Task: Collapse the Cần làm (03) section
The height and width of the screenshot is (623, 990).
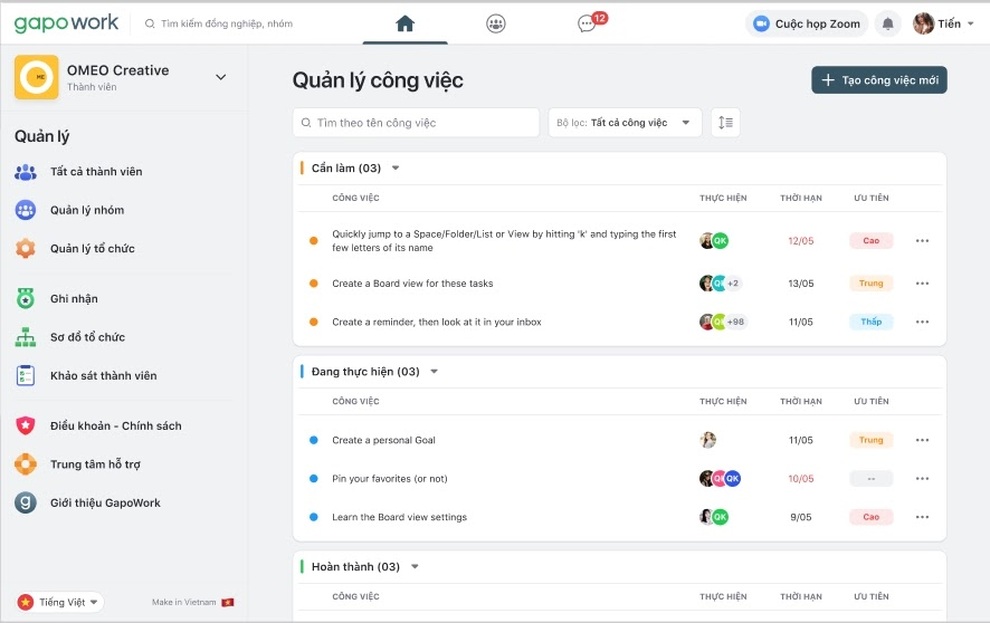Action: point(396,168)
